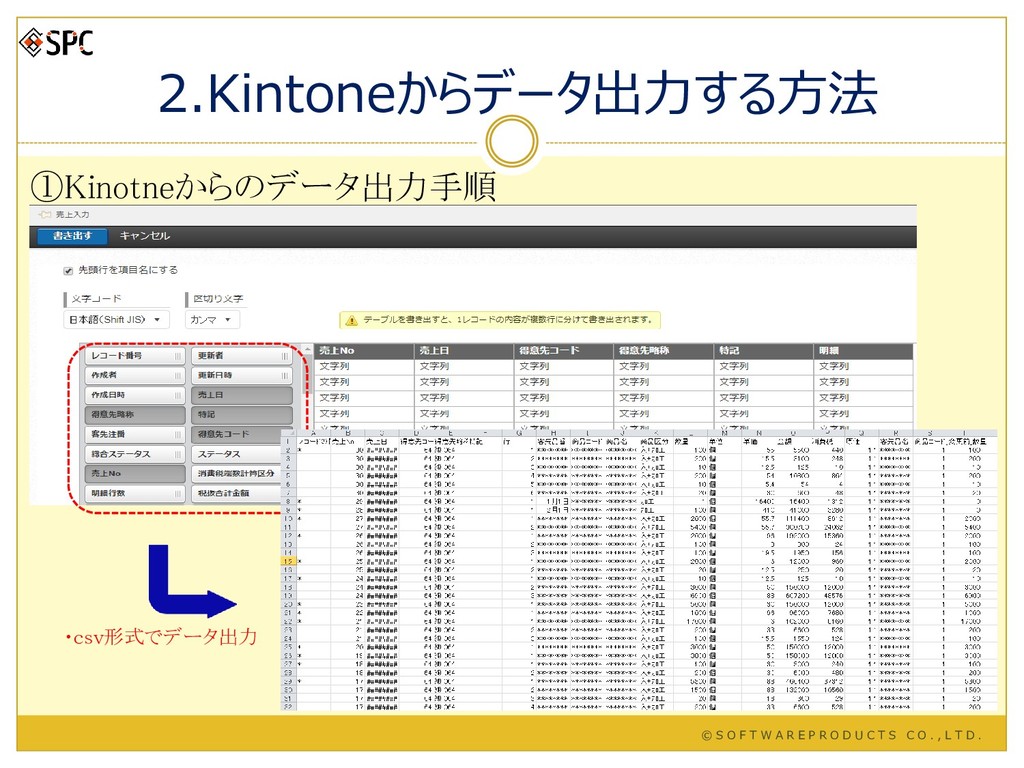Select the 作成者 field chip
Viewport: 1024px width, 768px height.
(x=135, y=376)
